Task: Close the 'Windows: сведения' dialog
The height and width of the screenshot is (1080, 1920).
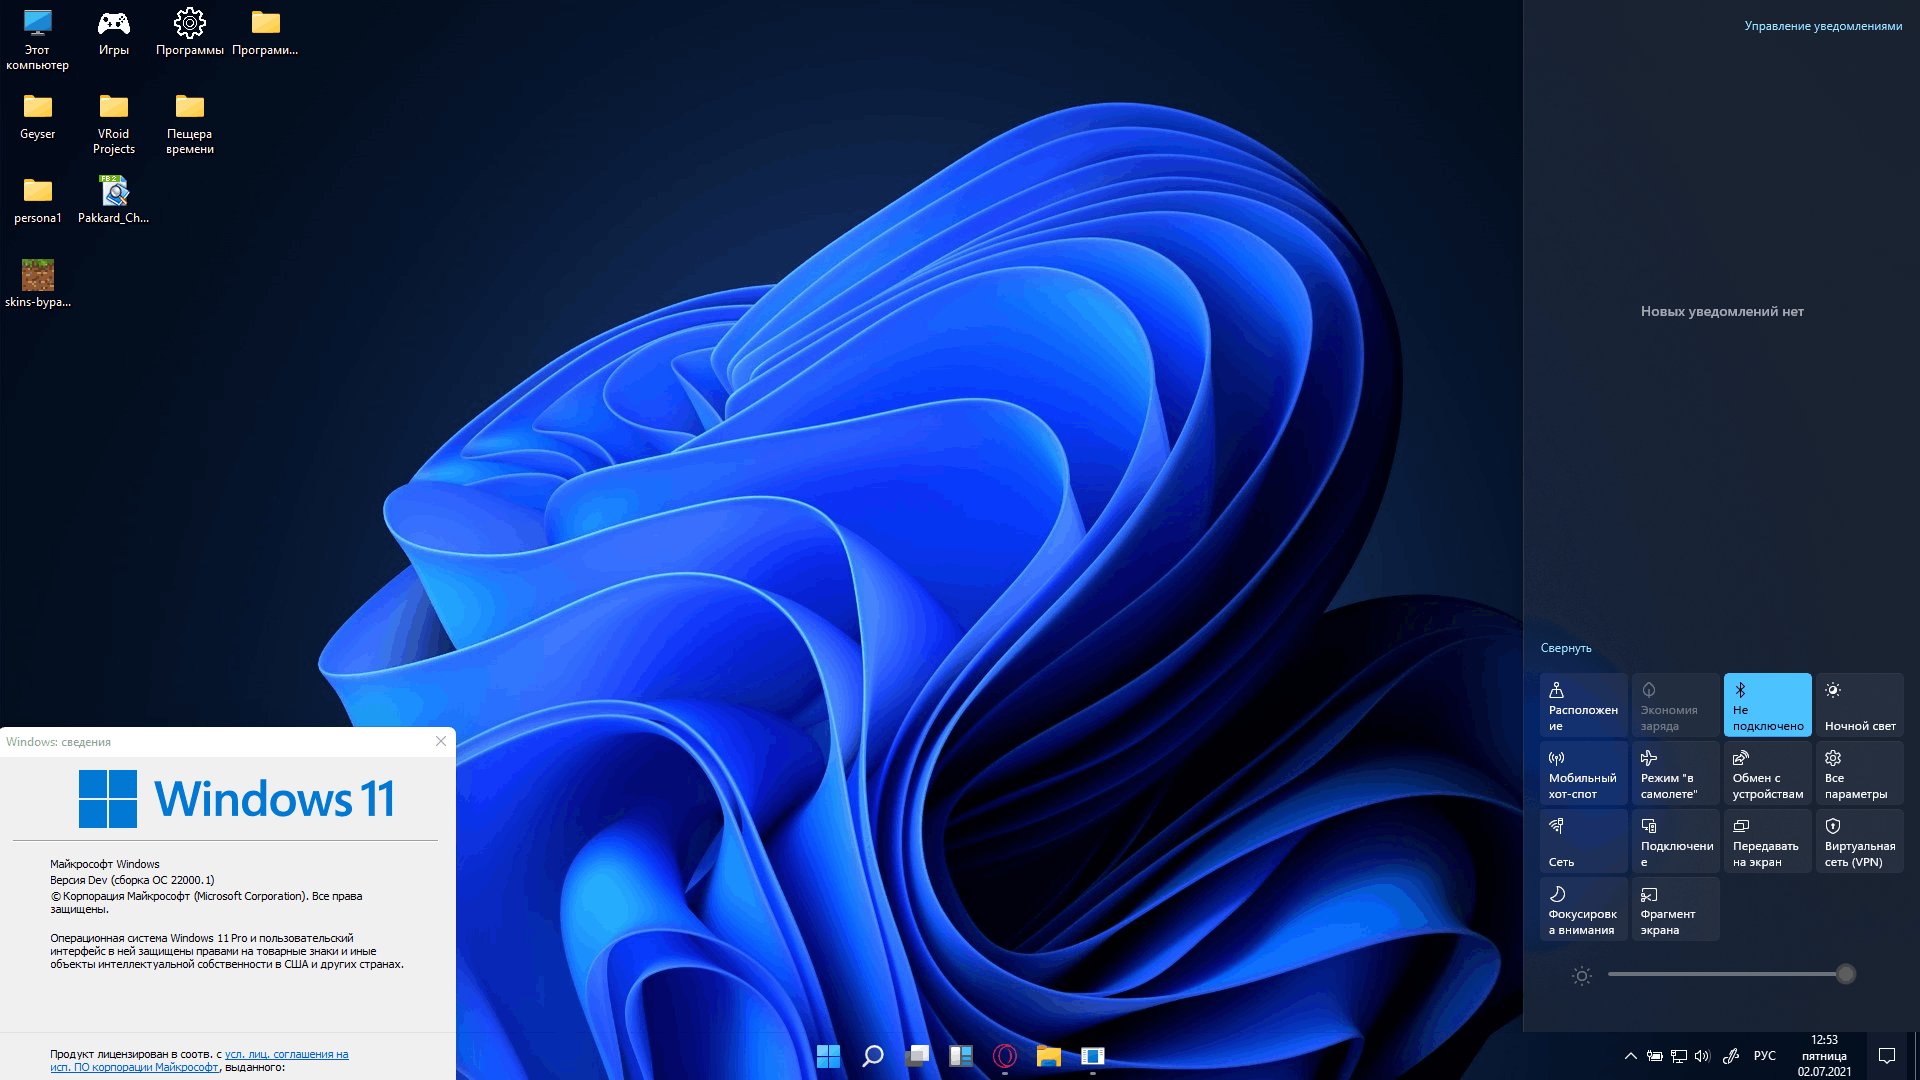Action: [x=441, y=741]
